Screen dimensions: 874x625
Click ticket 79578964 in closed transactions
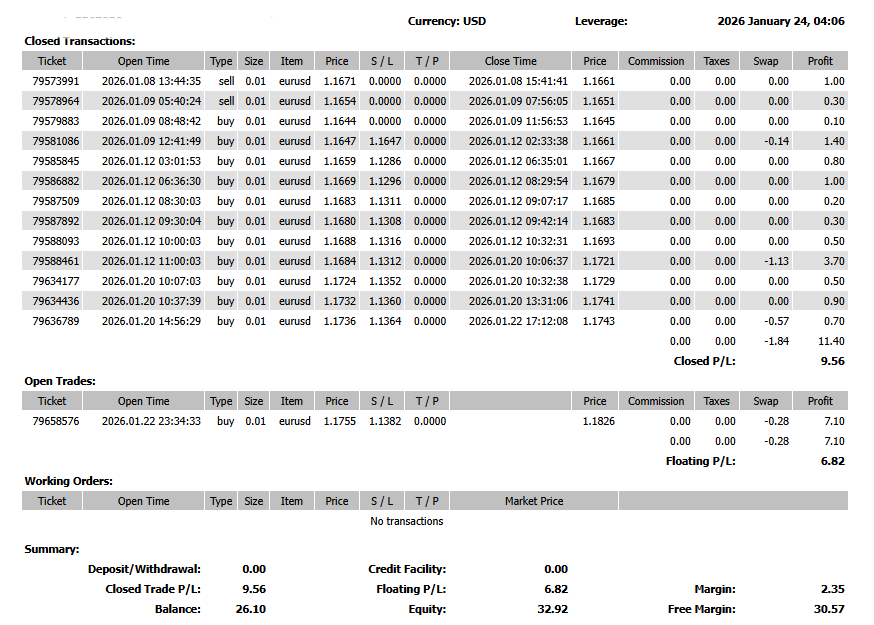[56, 101]
